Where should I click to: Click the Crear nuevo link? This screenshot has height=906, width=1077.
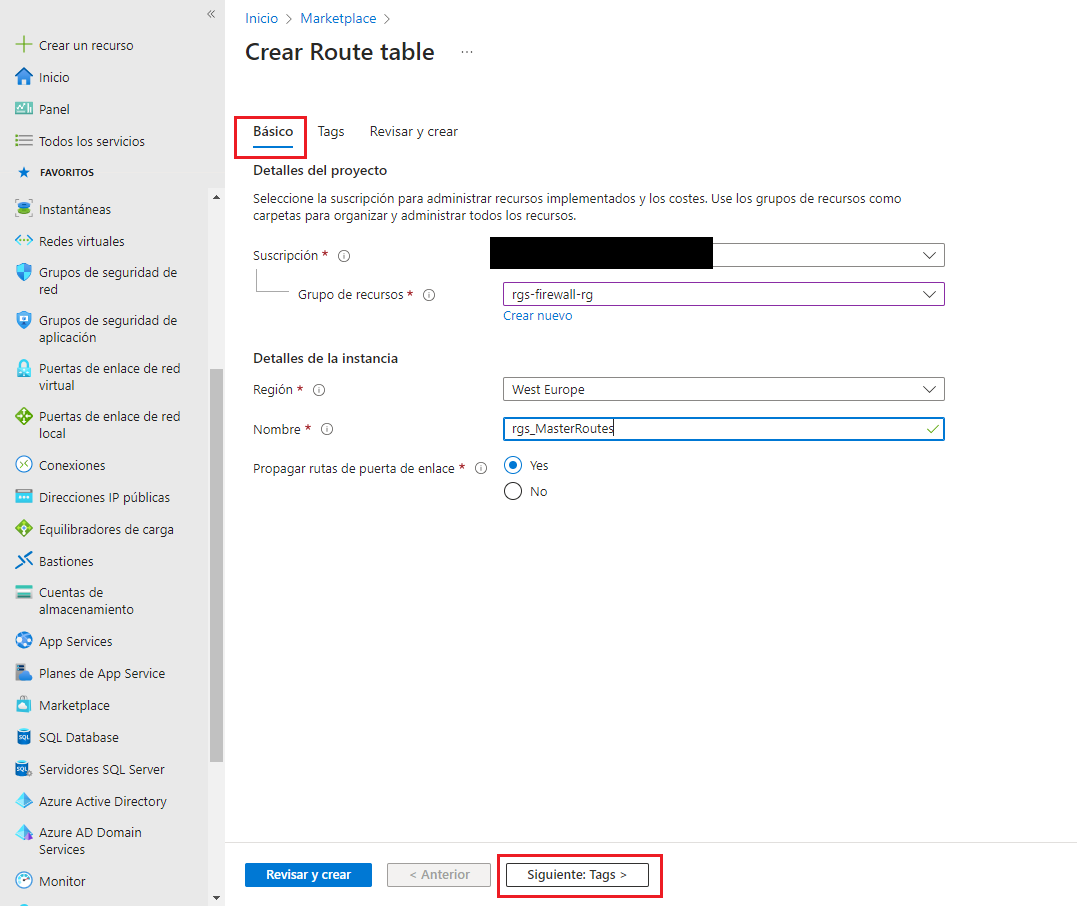tap(537, 315)
